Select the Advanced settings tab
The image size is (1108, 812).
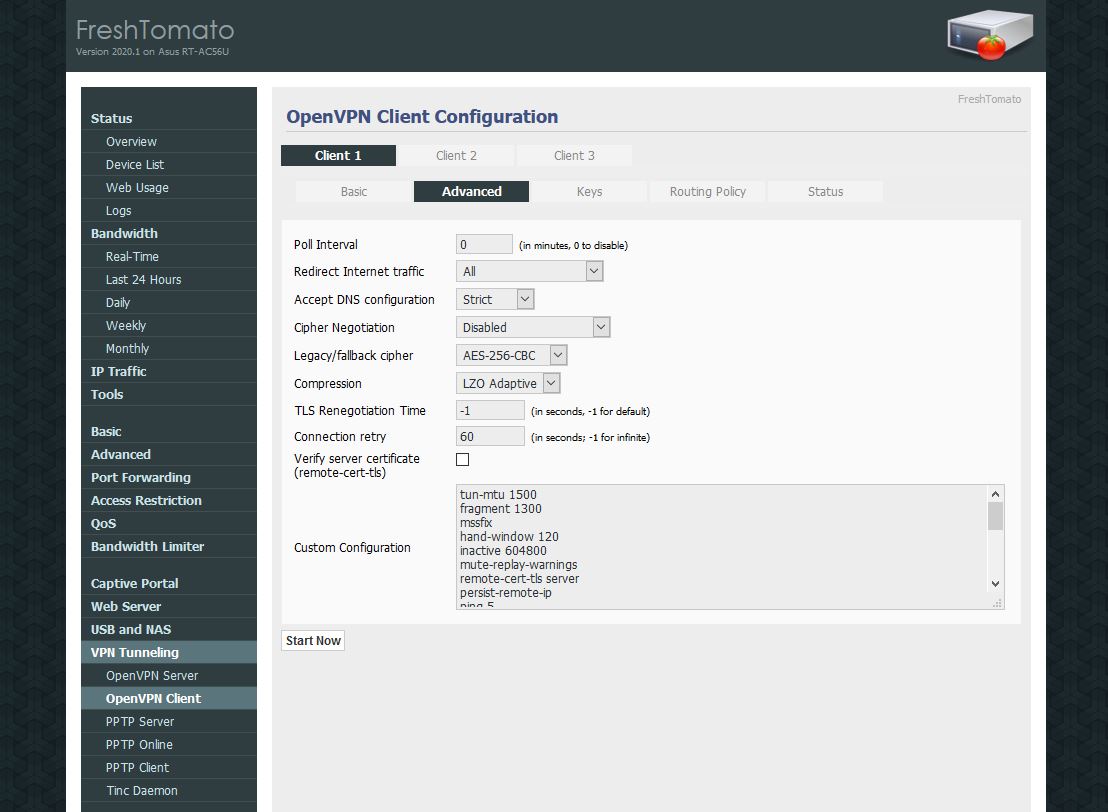[x=471, y=192]
